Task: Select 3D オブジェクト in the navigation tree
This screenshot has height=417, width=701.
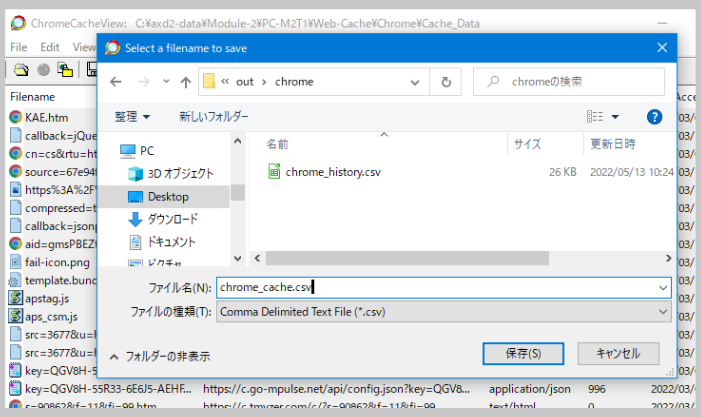Action: (x=171, y=173)
